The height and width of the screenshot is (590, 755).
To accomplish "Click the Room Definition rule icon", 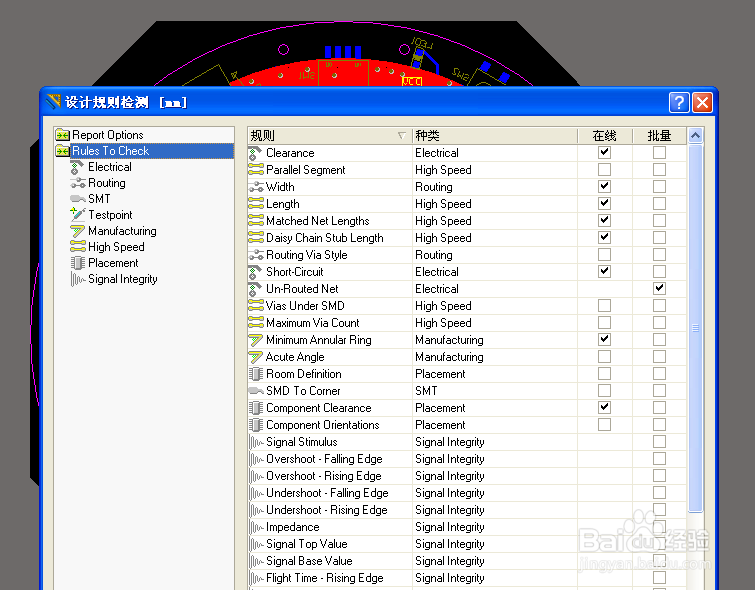I will 256,374.
